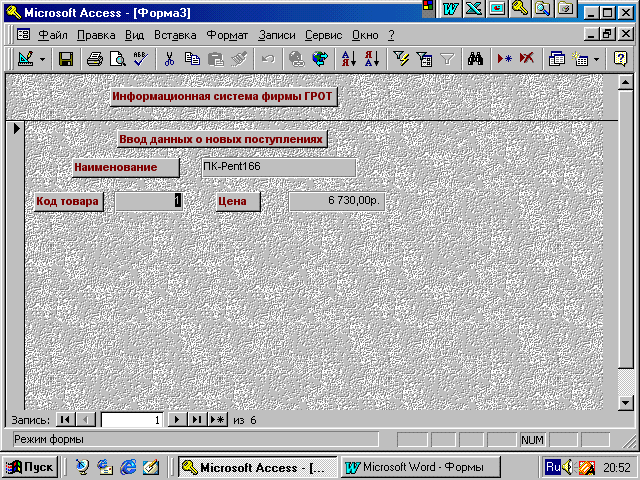Copy with the toolbar copy icon
640x480 pixels.
[192, 60]
